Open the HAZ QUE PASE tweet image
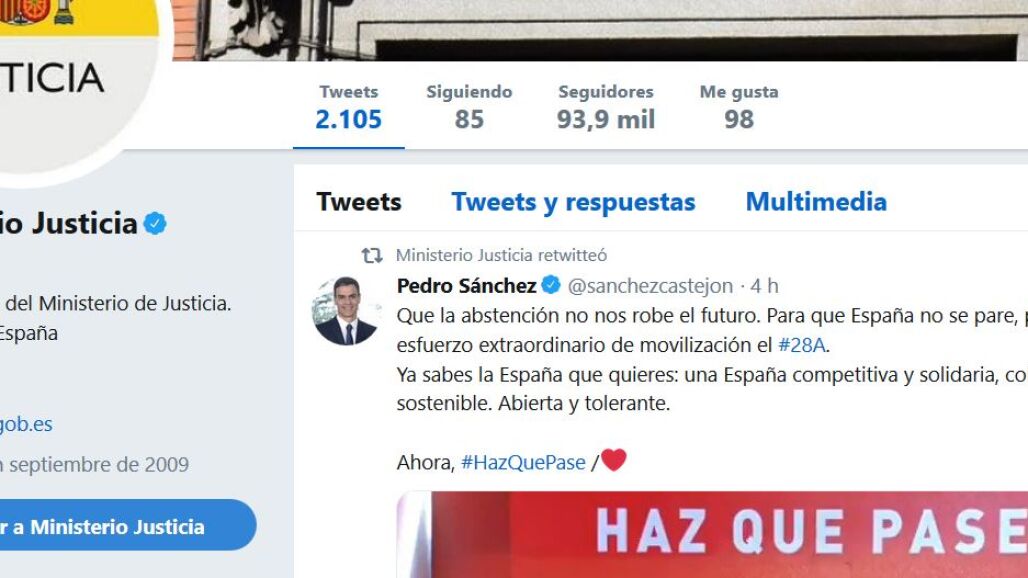The image size is (1028, 578). point(712,535)
